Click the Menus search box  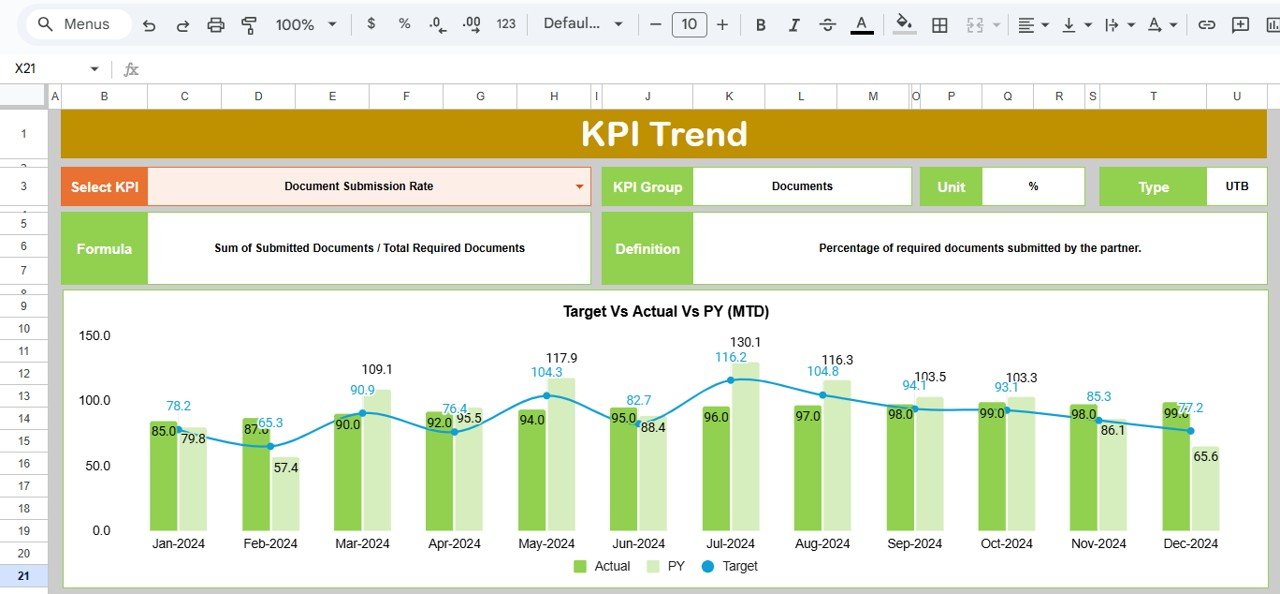pyautogui.click(x=78, y=24)
